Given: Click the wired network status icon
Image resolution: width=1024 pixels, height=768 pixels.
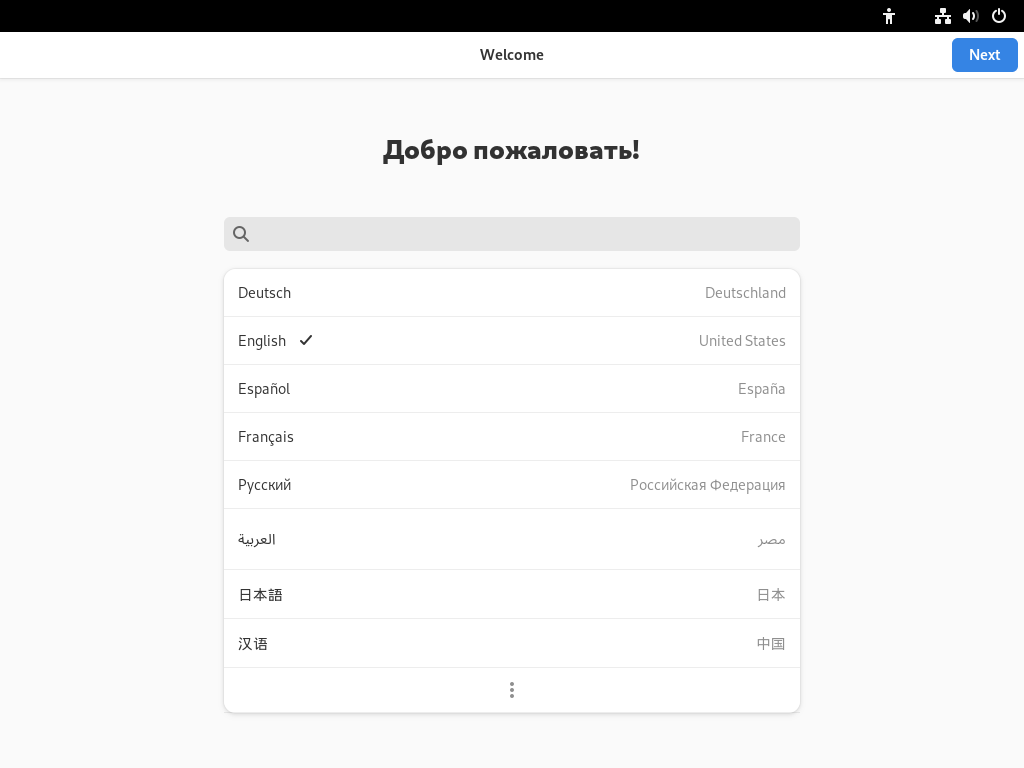Looking at the screenshot, I should 942,16.
